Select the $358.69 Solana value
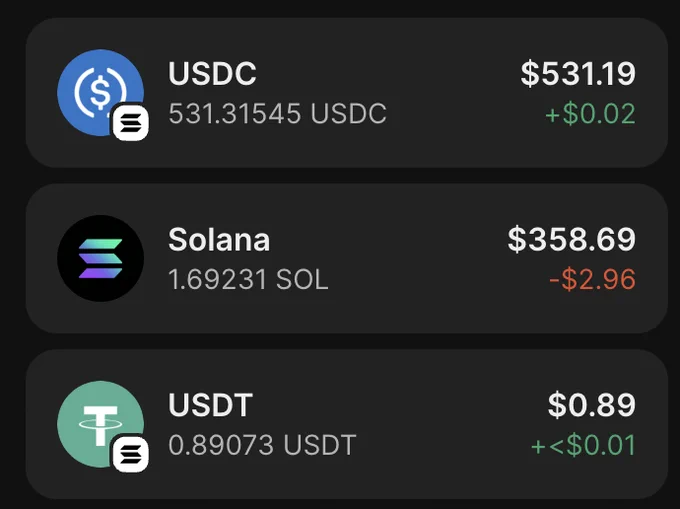This screenshot has height=509, width=680. click(572, 239)
